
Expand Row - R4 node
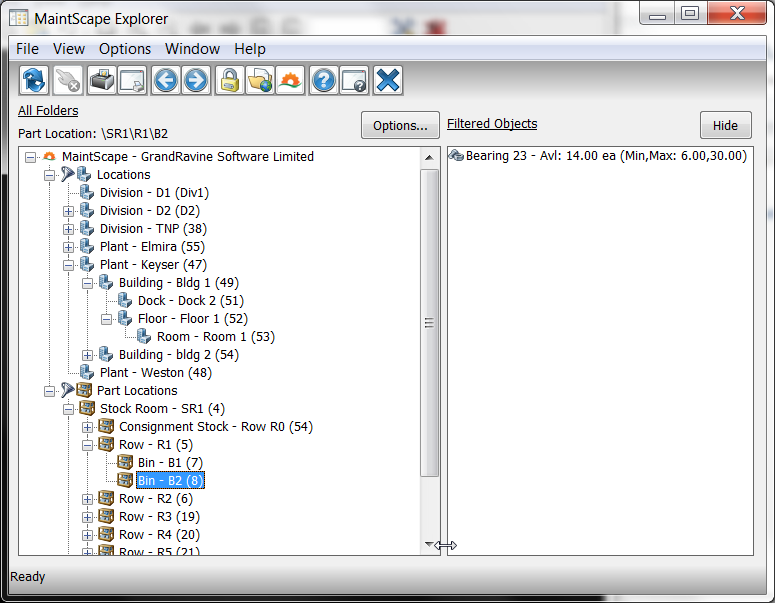tap(87, 535)
